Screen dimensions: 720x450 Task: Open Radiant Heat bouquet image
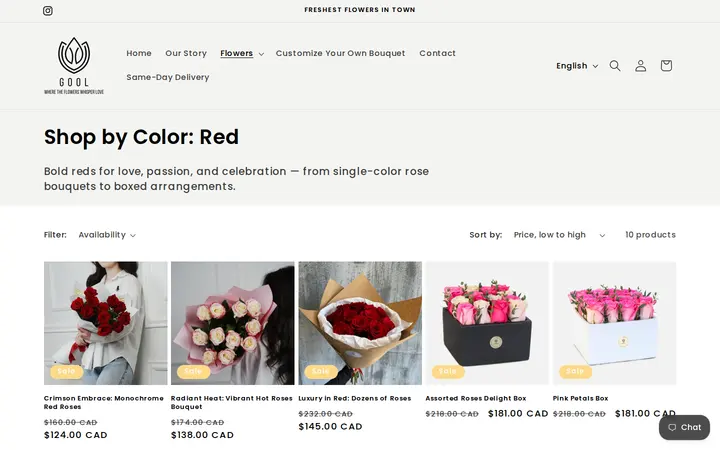click(x=233, y=323)
